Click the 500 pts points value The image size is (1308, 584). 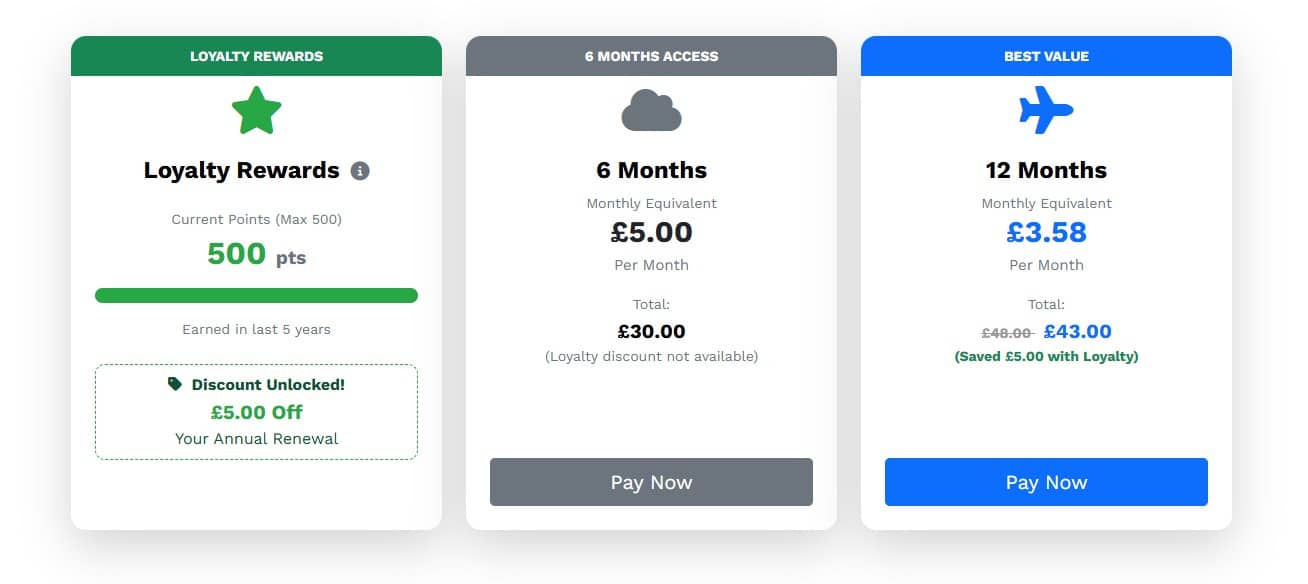pos(256,255)
